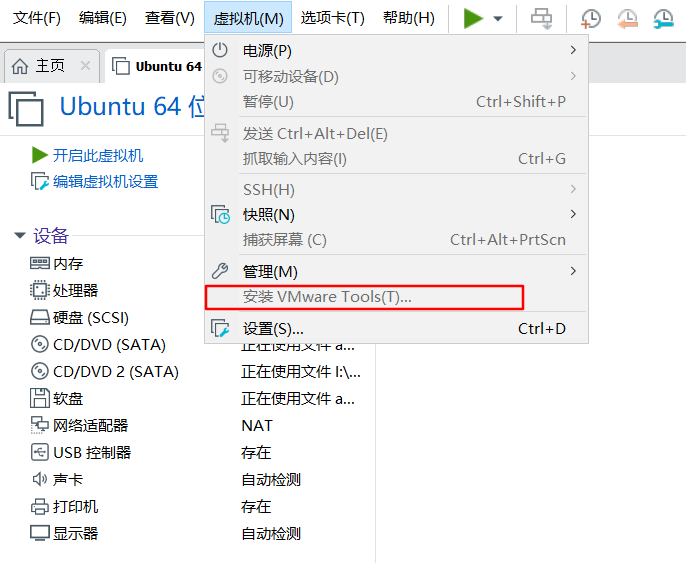
Task: Open the 编辑(E) menu
Action: click(103, 18)
